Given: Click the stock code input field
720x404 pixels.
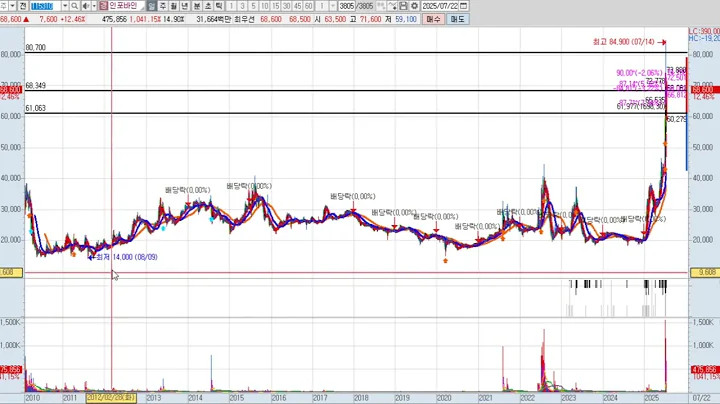Looking at the screenshot, I should [x=45, y=6].
